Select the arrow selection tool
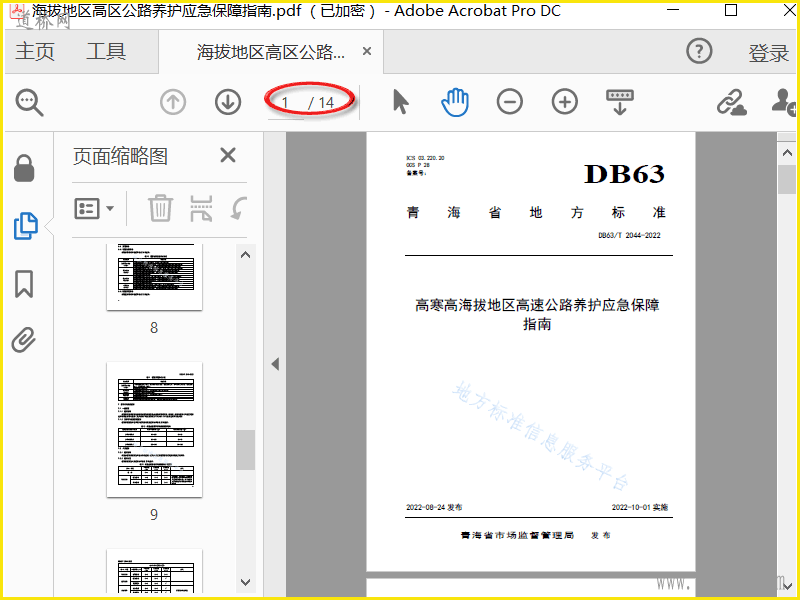Image resolution: width=800 pixels, height=600 pixels. coord(401,102)
